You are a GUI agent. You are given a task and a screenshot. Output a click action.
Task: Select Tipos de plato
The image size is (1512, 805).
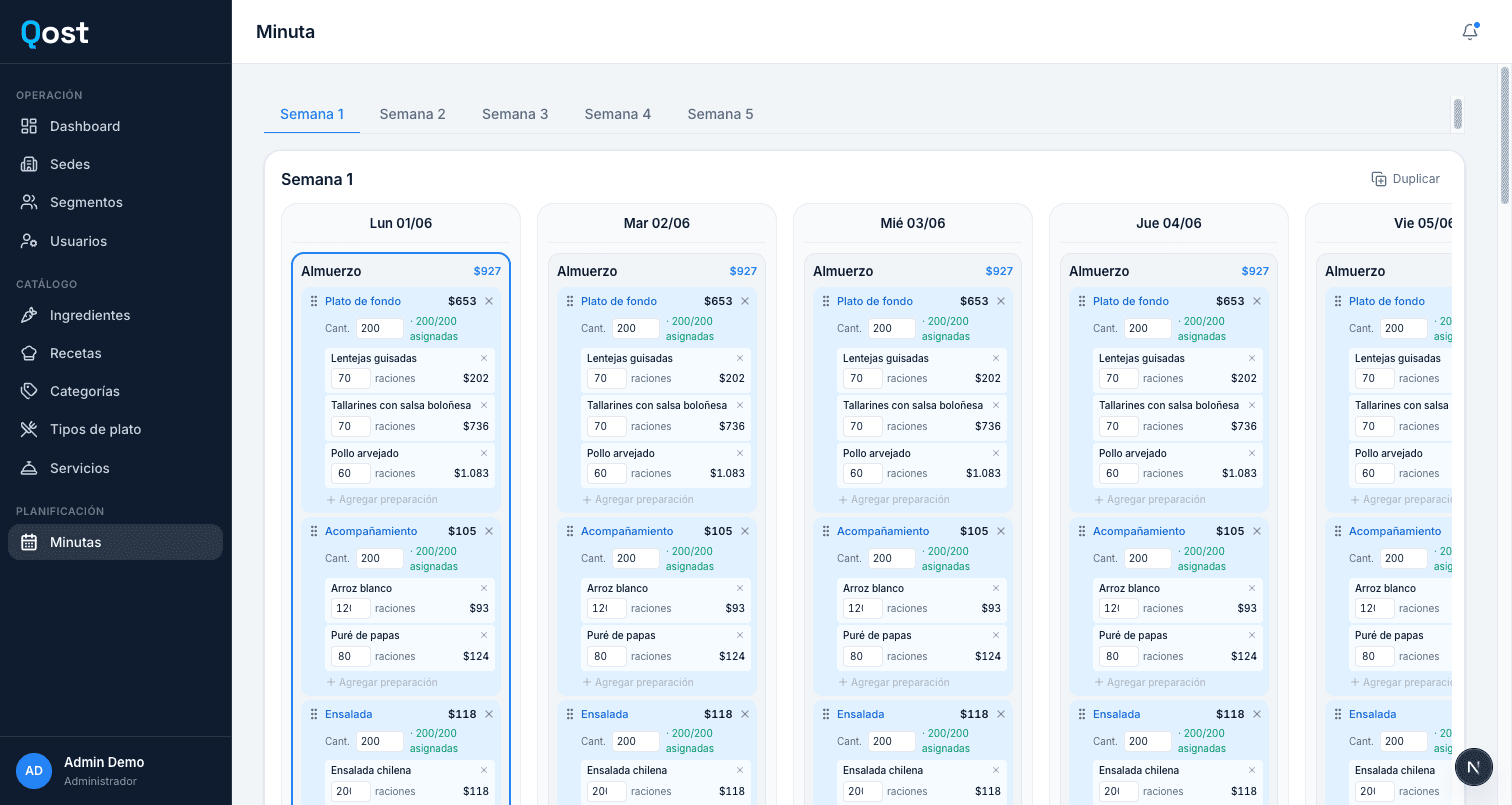click(115, 429)
